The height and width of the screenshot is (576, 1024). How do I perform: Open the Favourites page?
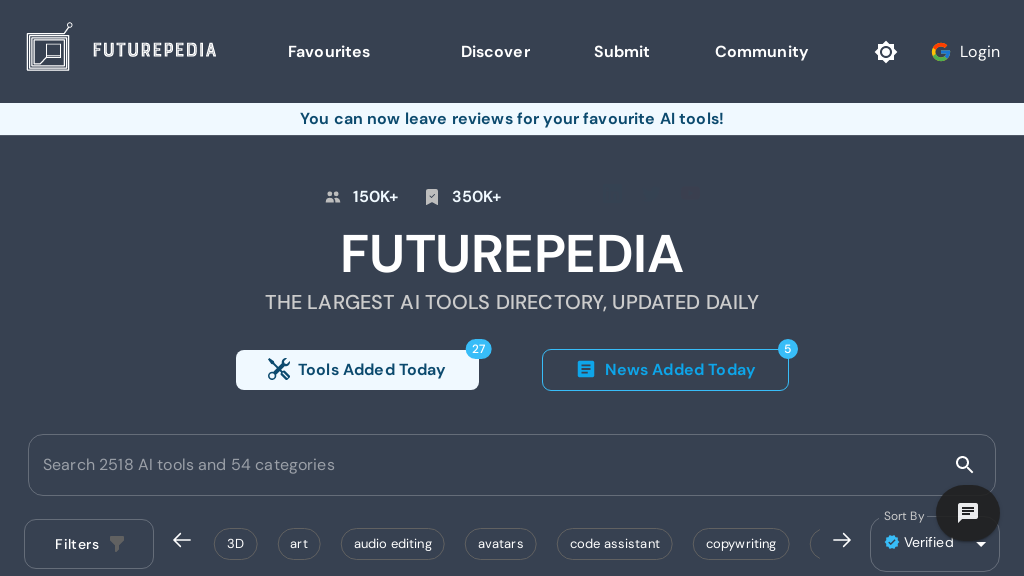point(329,52)
